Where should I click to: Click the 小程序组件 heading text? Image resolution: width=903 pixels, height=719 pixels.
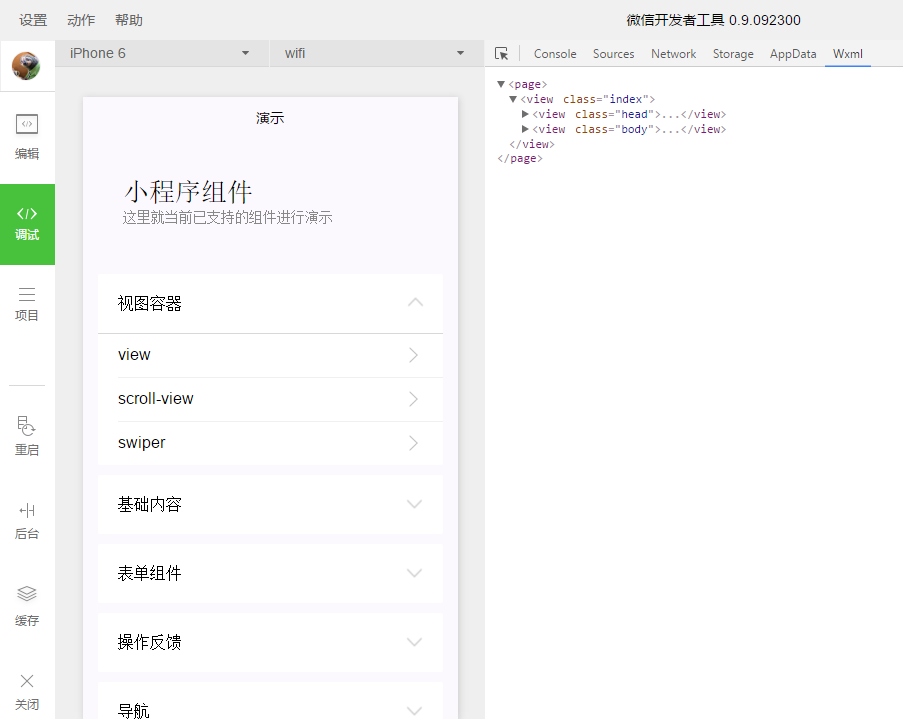[188, 192]
